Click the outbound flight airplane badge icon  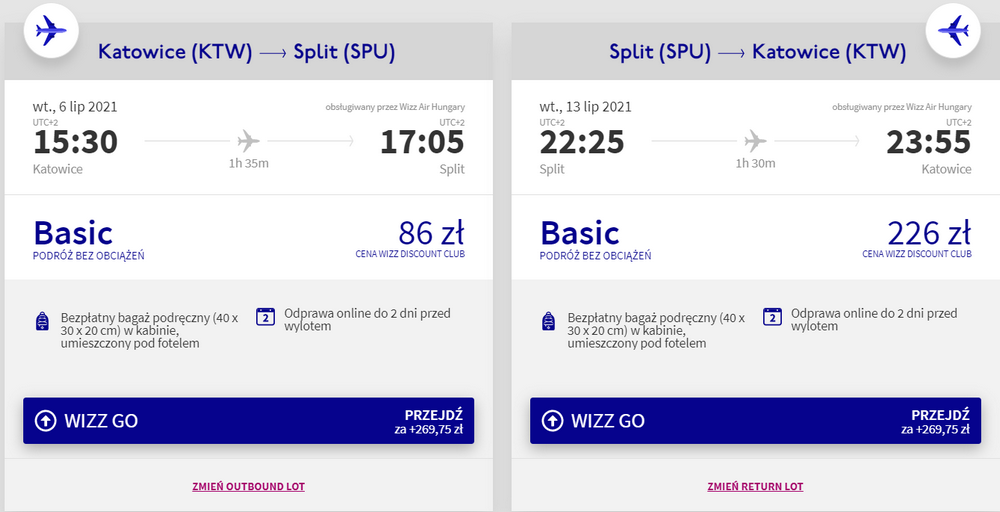point(49,31)
